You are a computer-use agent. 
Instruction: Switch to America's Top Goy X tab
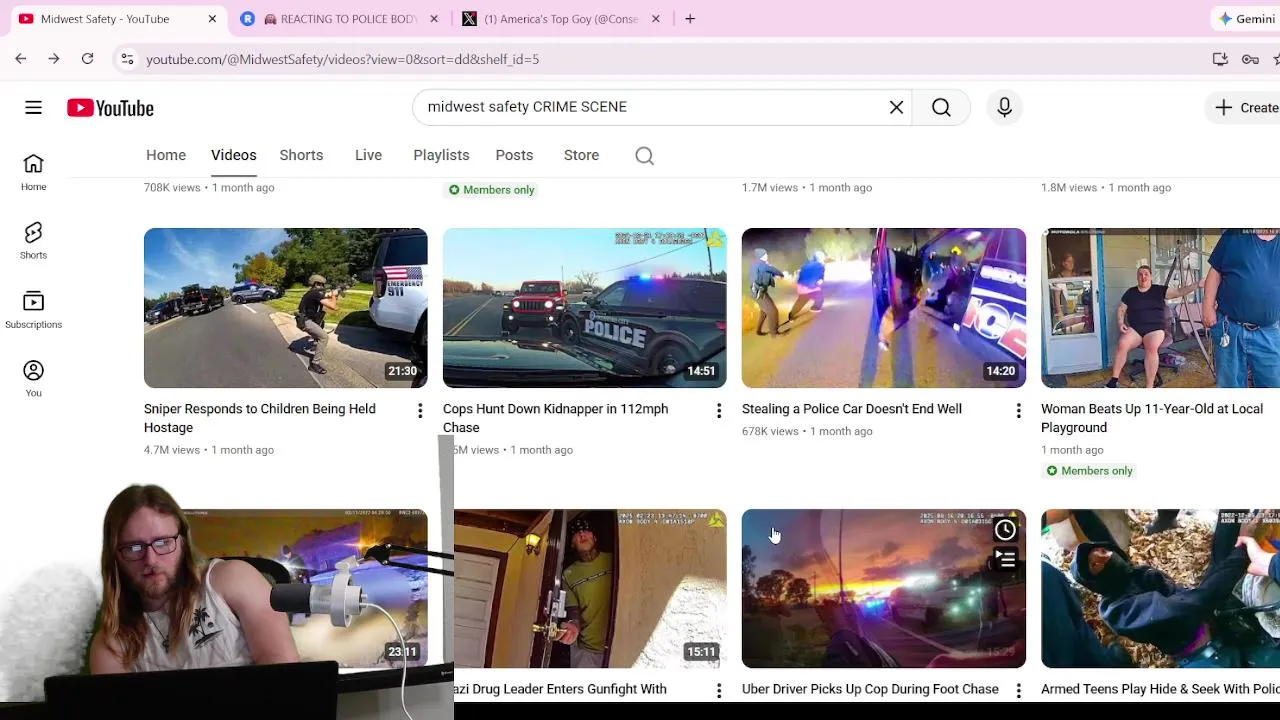coord(560,19)
